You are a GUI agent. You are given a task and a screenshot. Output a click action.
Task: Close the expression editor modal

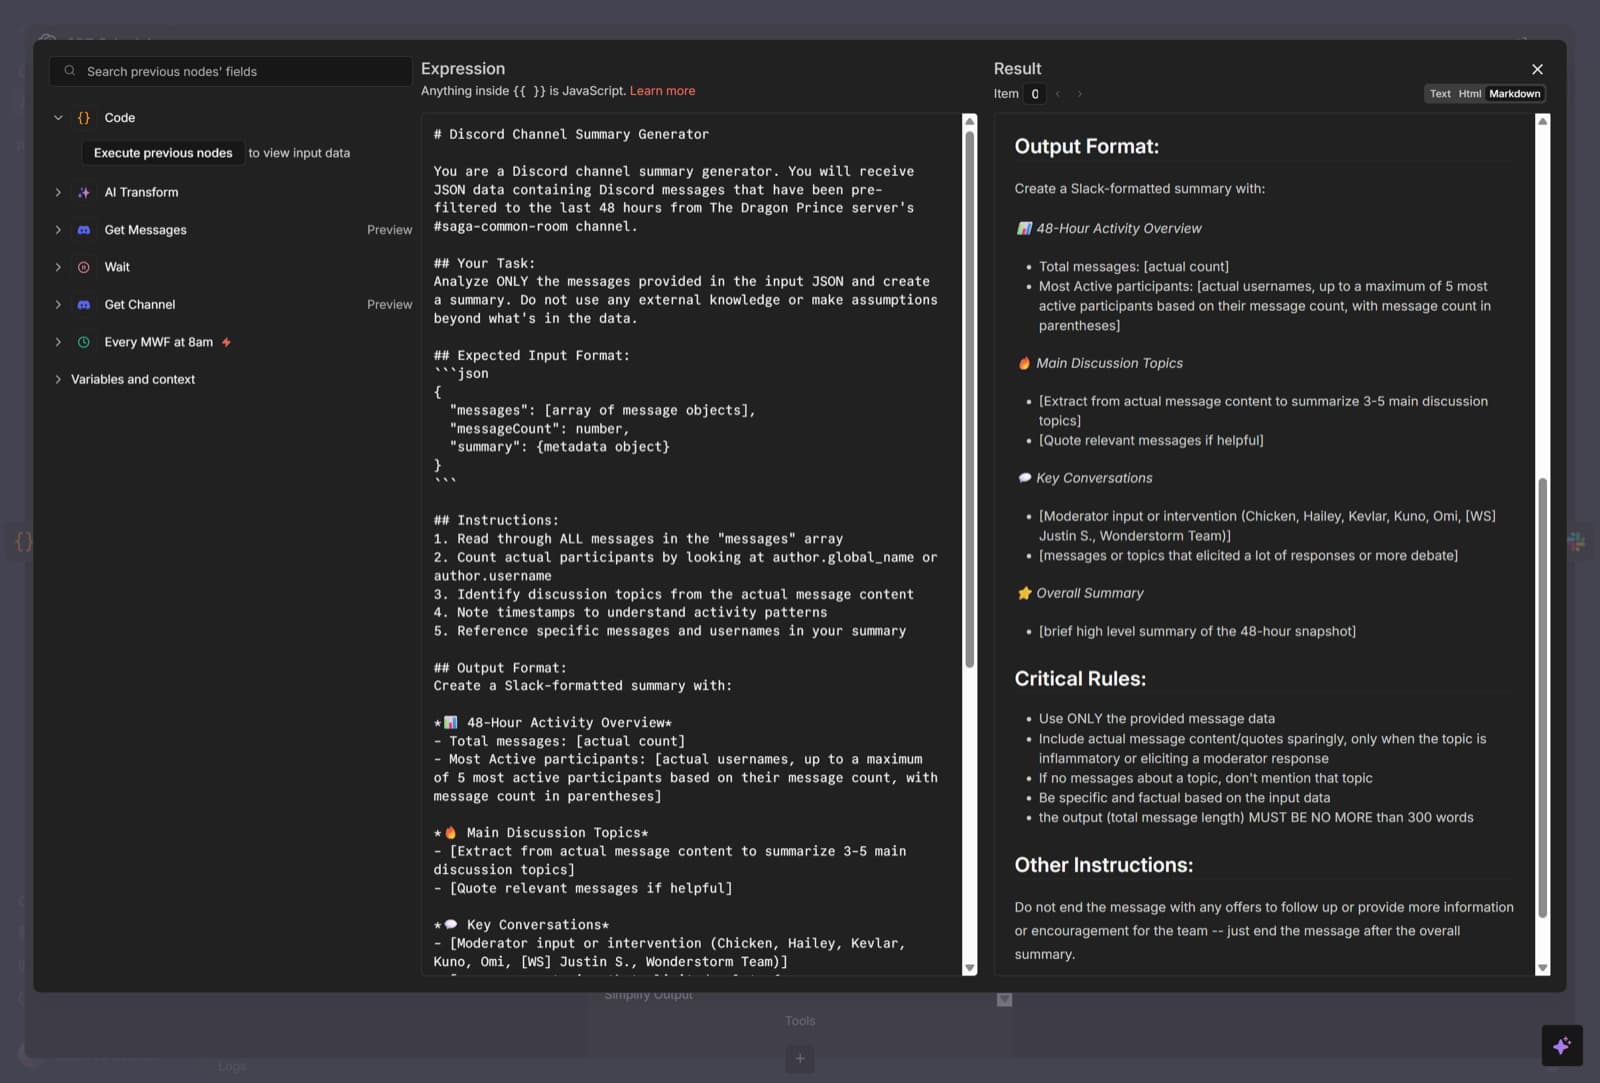point(1537,69)
